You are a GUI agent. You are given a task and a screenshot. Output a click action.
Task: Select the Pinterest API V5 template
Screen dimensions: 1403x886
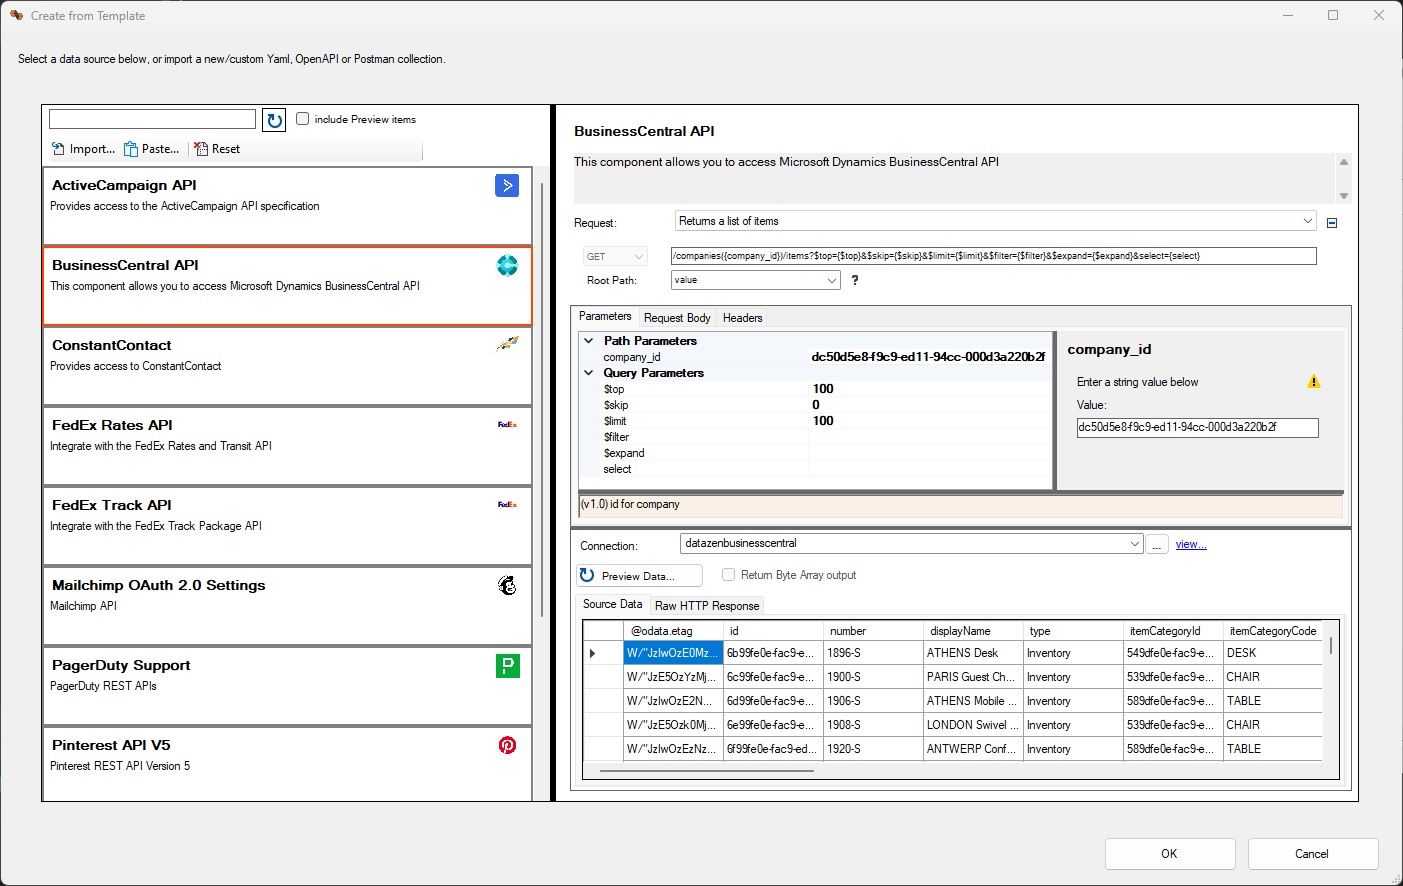click(287, 766)
